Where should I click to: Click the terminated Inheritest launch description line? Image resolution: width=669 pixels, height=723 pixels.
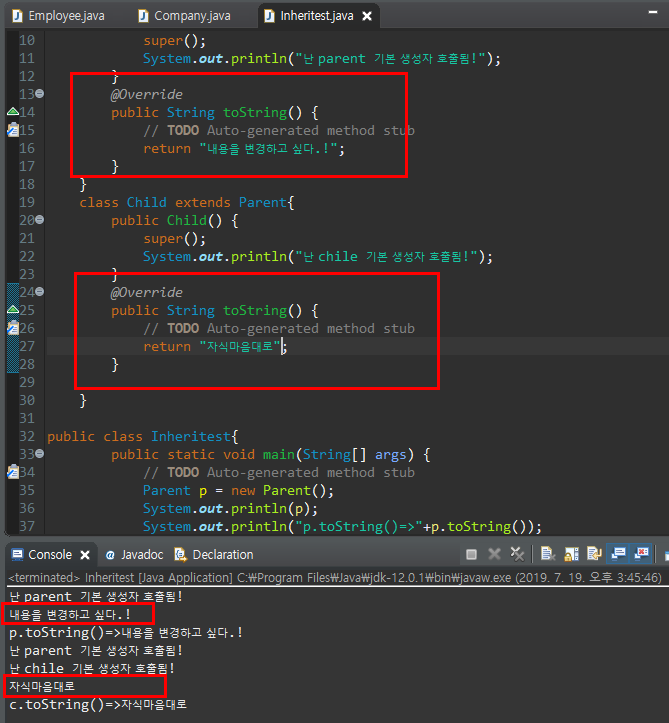pyautogui.click(x=335, y=578)
